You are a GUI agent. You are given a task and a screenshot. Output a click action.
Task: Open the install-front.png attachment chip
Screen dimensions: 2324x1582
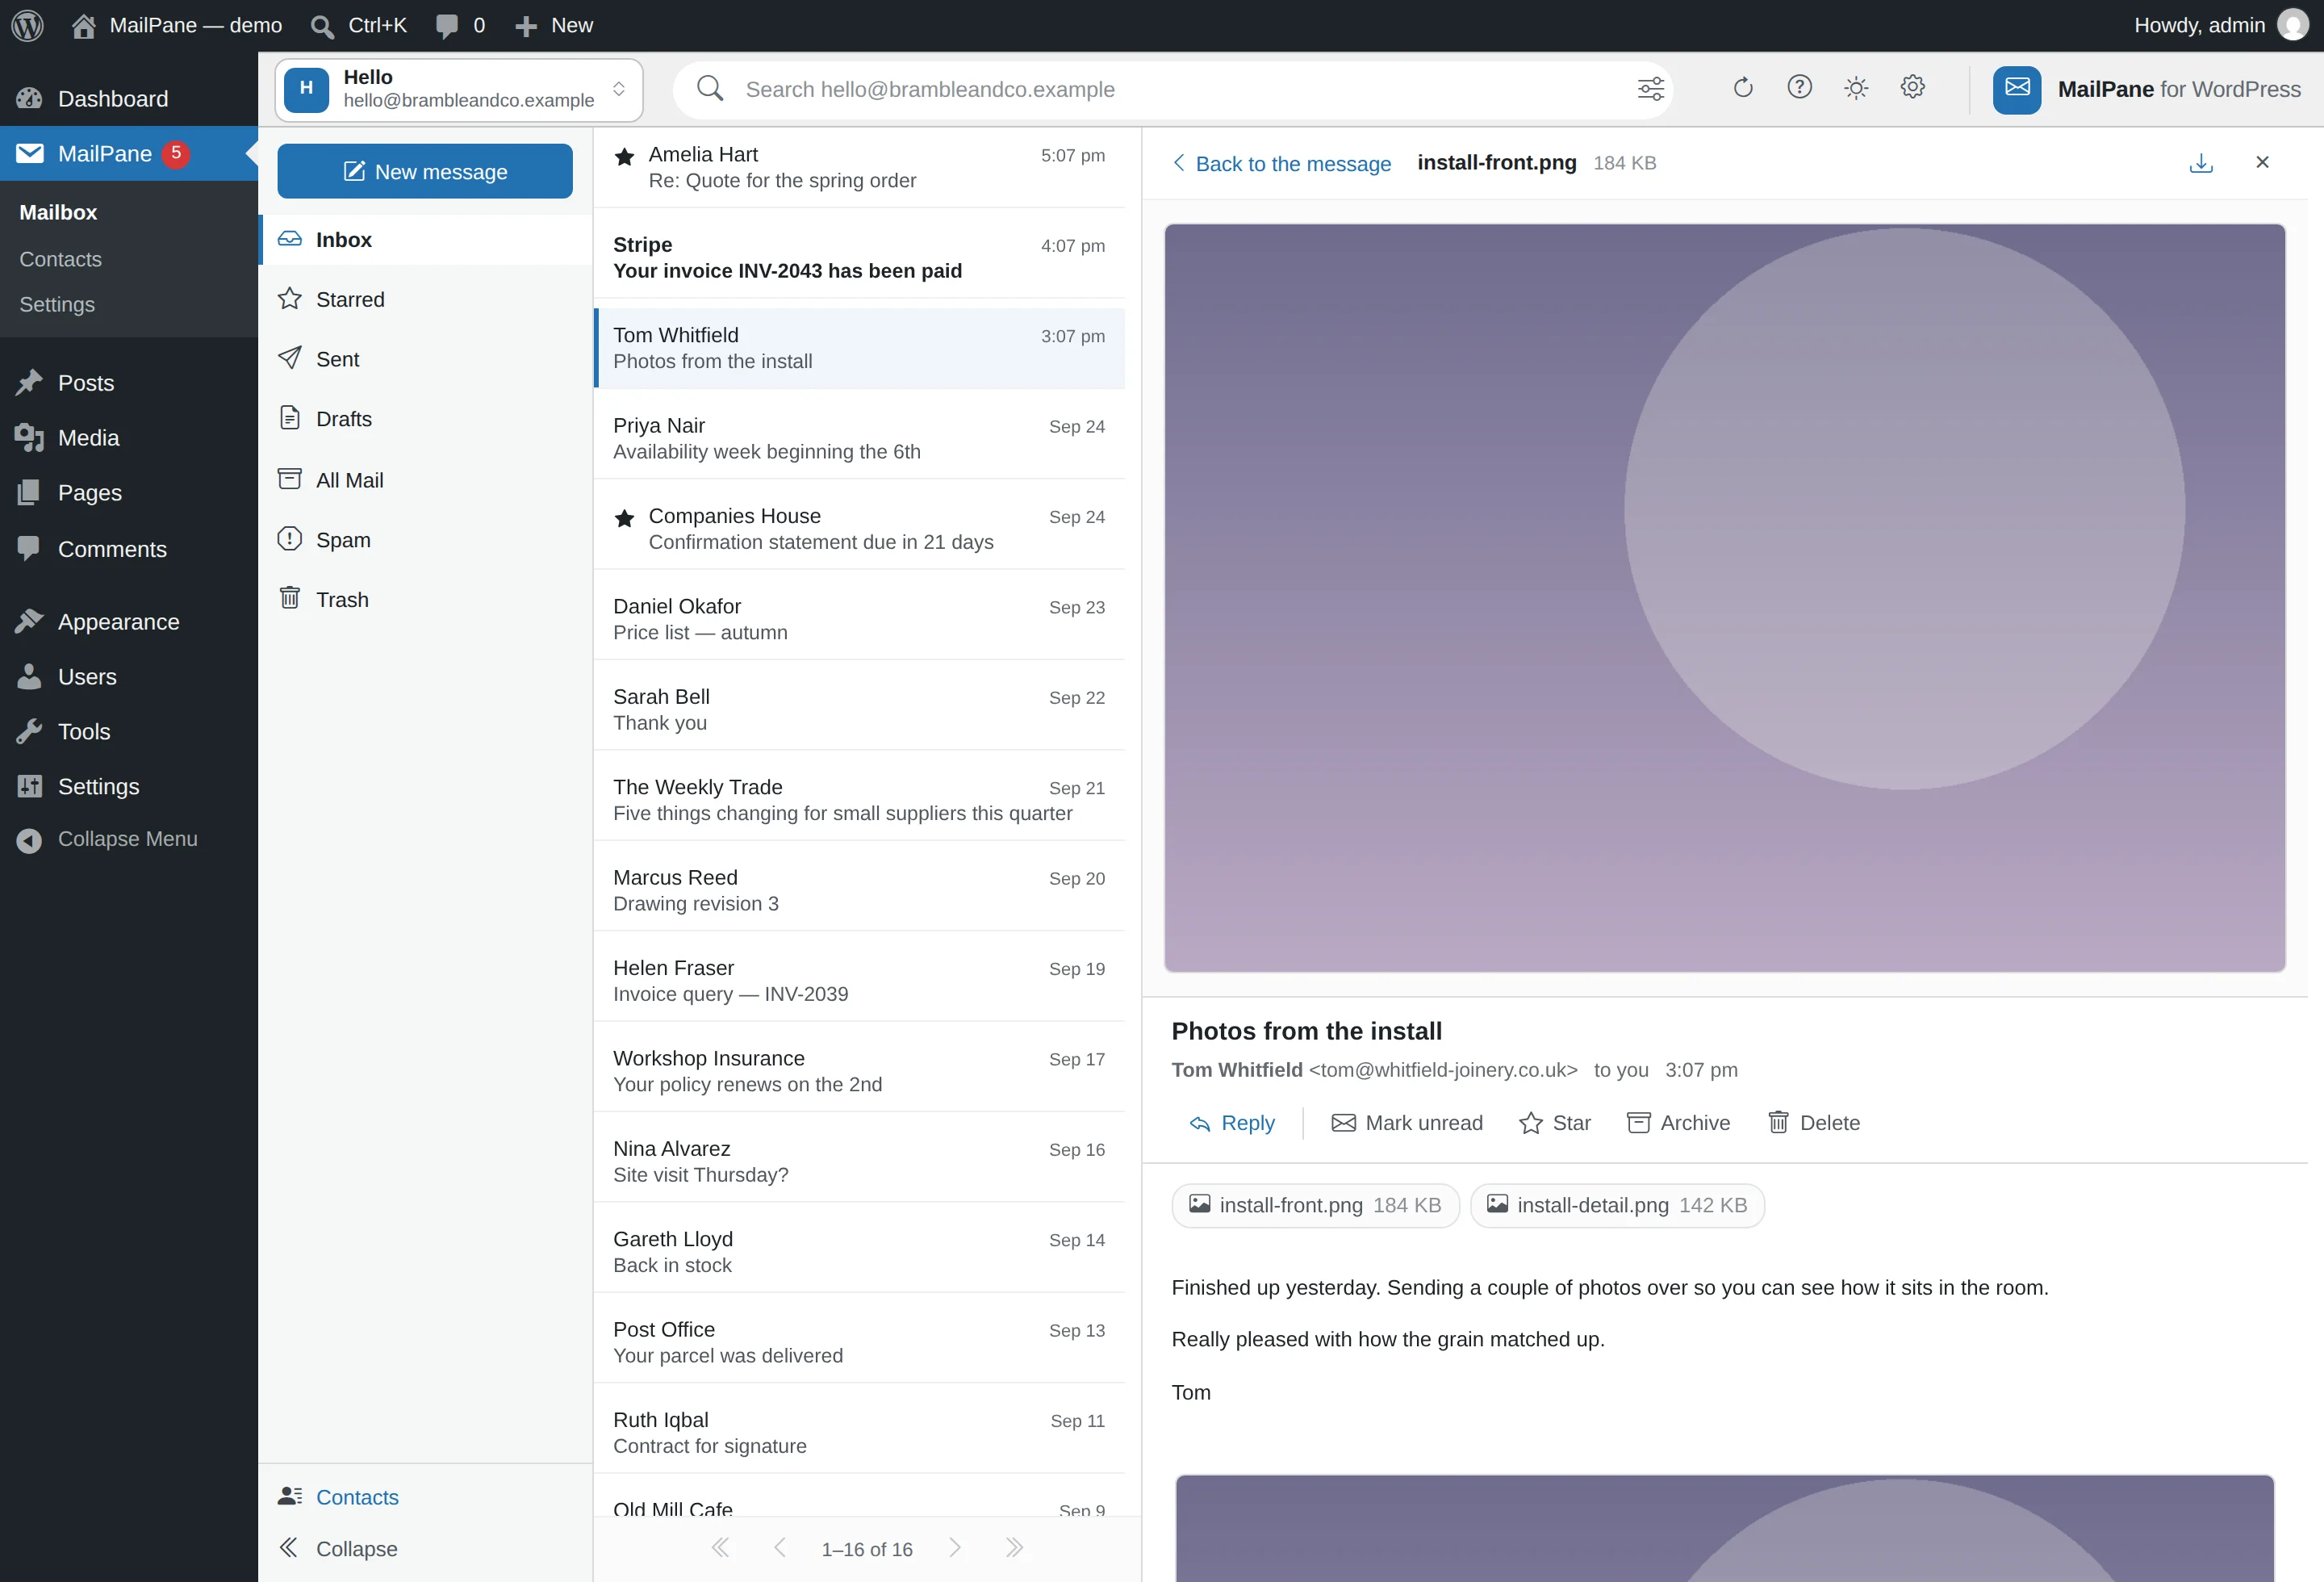(1315, 1205)
